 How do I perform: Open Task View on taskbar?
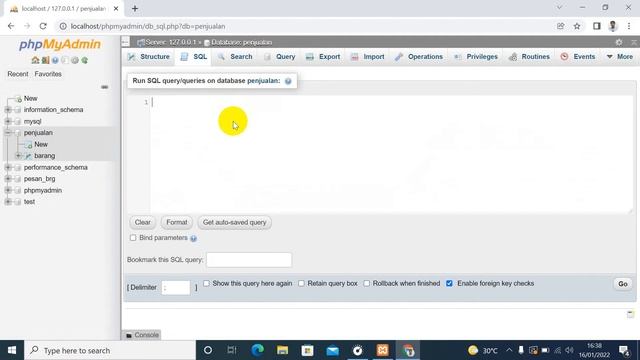click(232, 350)
